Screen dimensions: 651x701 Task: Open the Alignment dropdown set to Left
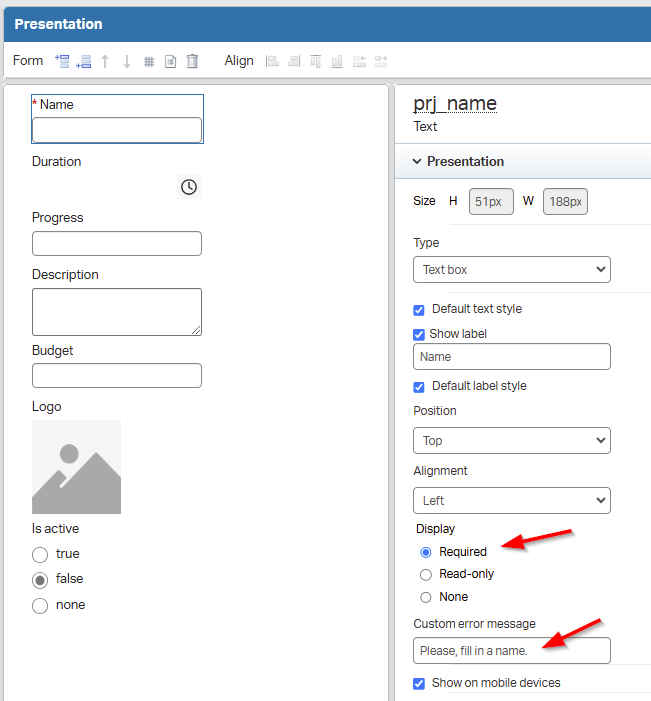pos(511,500)
